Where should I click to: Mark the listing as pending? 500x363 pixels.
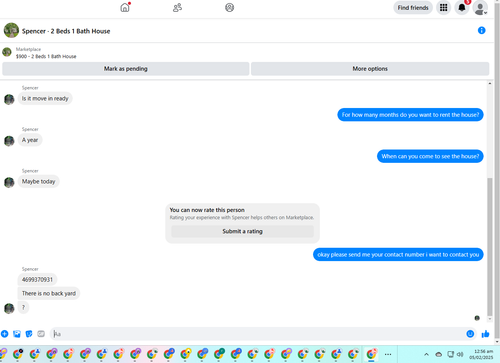pos(126,69)
